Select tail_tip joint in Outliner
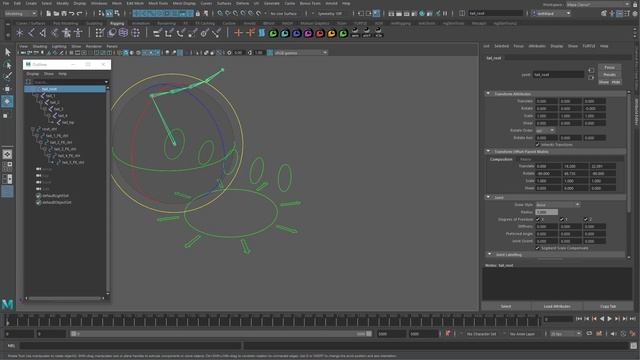Viewport: 640px width, 360px height. point(68,122)
